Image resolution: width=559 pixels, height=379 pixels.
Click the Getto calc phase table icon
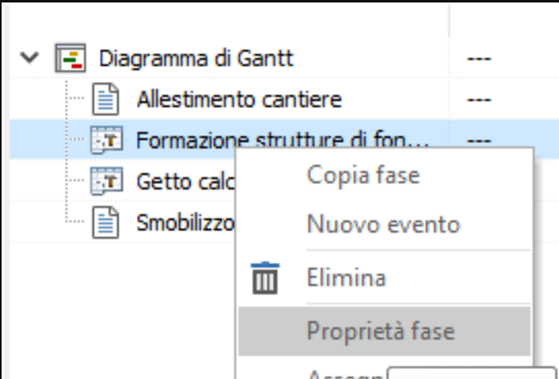click(x=107, y=181)
